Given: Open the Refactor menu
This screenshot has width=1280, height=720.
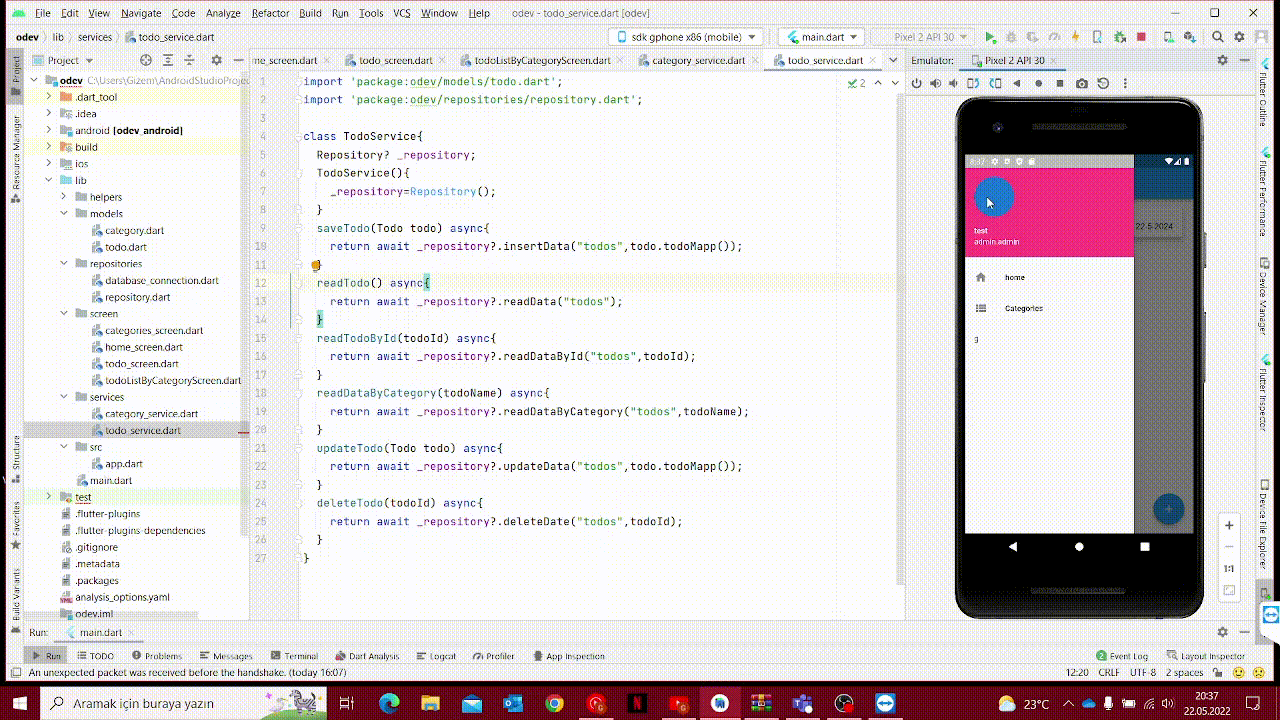Looking at the screenshot, I should (270, 13).
